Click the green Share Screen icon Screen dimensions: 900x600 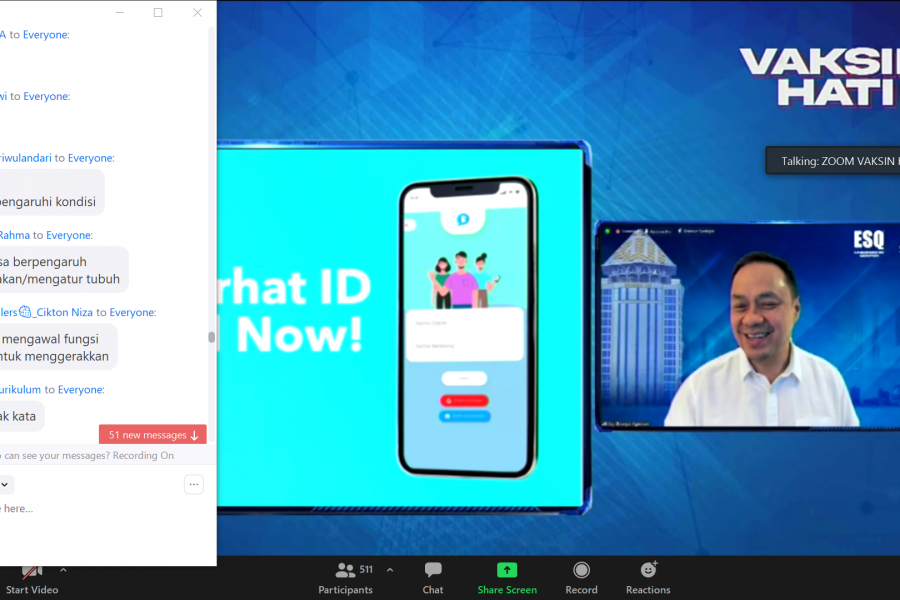point(507,570)
